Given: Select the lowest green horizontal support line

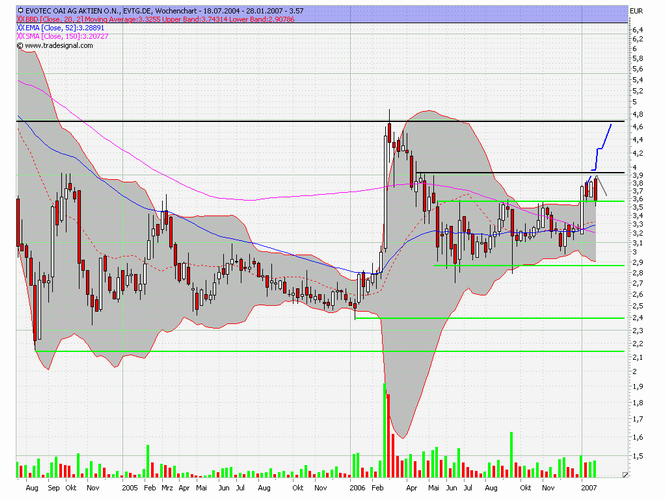Looking at the screenshot, I should [330, 351].
